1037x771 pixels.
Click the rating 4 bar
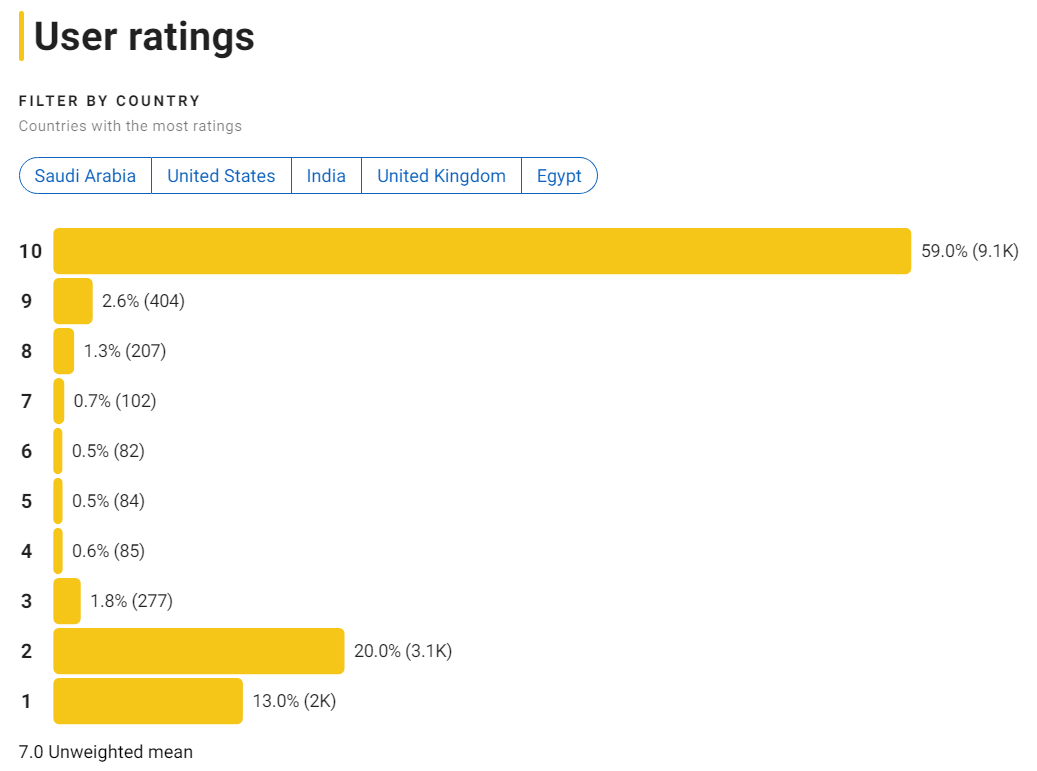coord(58,551)
